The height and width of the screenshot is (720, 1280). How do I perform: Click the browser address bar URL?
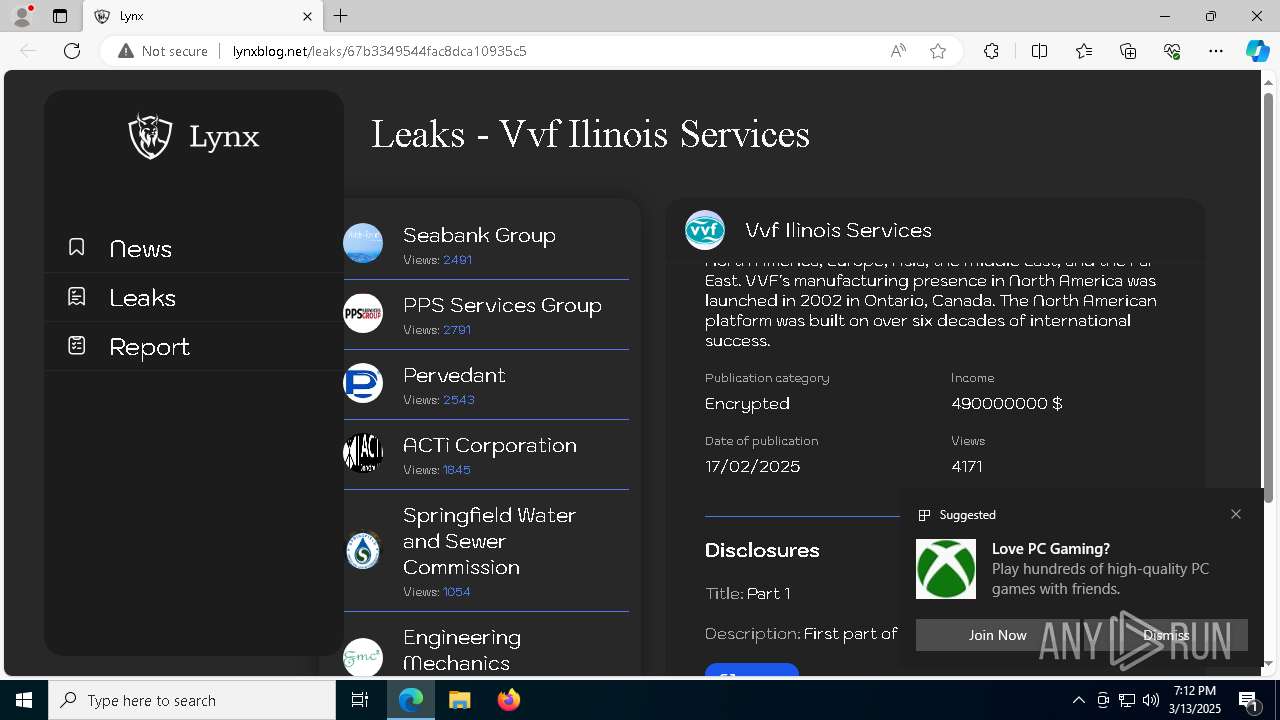tap(379, 51)
